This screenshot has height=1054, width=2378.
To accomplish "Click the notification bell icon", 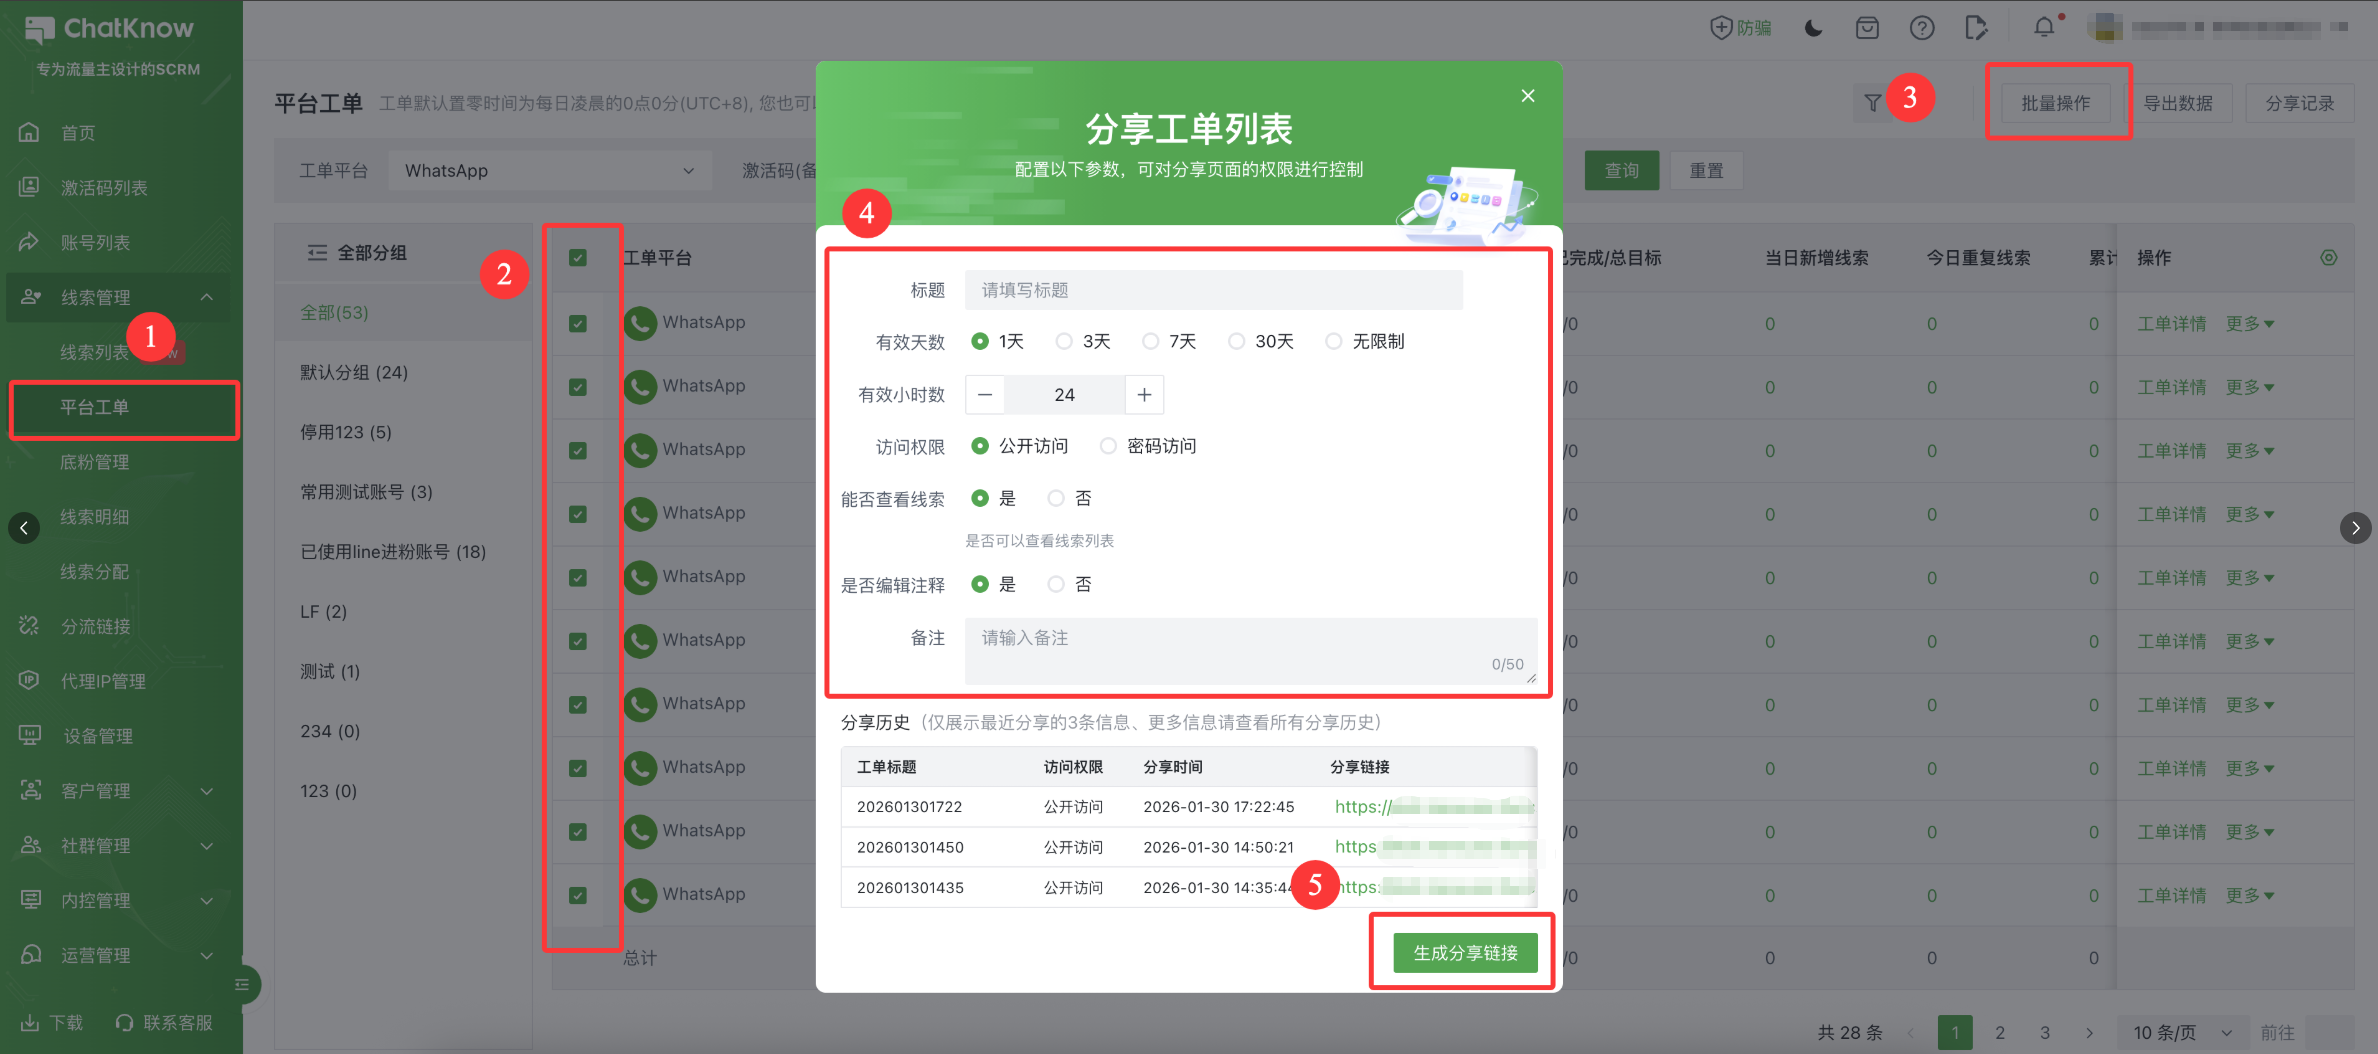I will (2043, 28).
